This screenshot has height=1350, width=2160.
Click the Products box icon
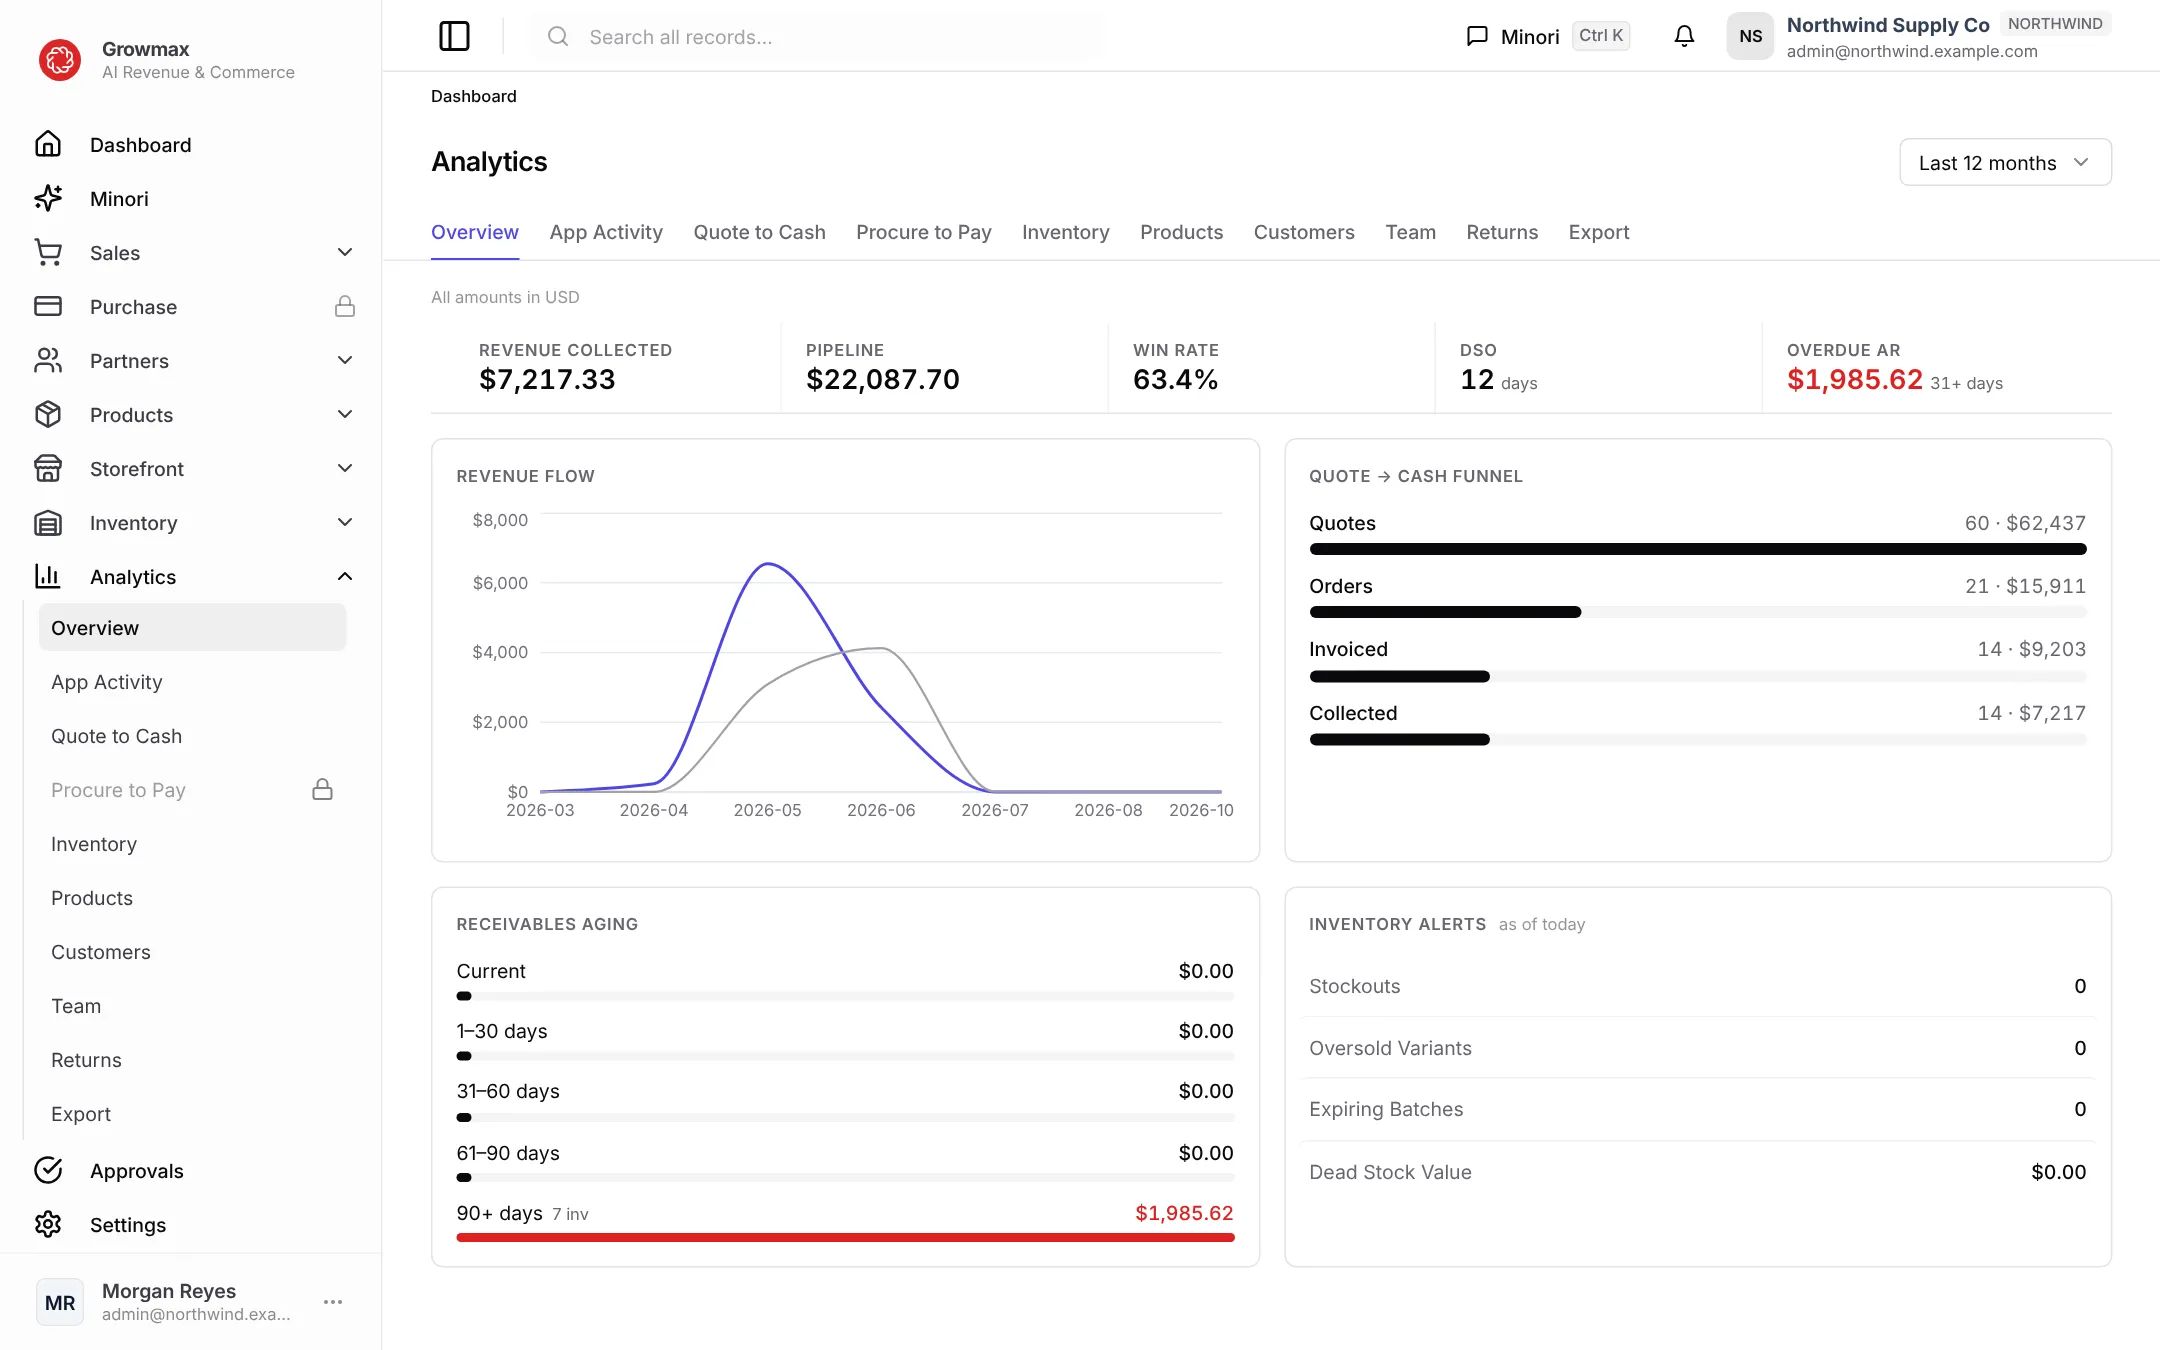pos(48,414)
